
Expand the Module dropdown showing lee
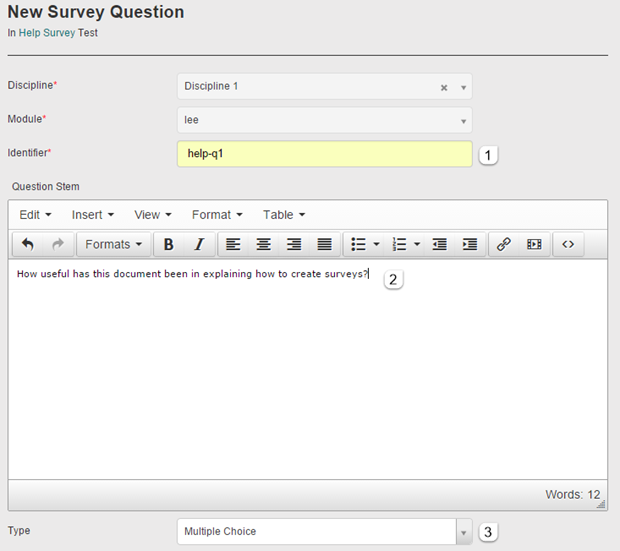click(x=324, y=120)
